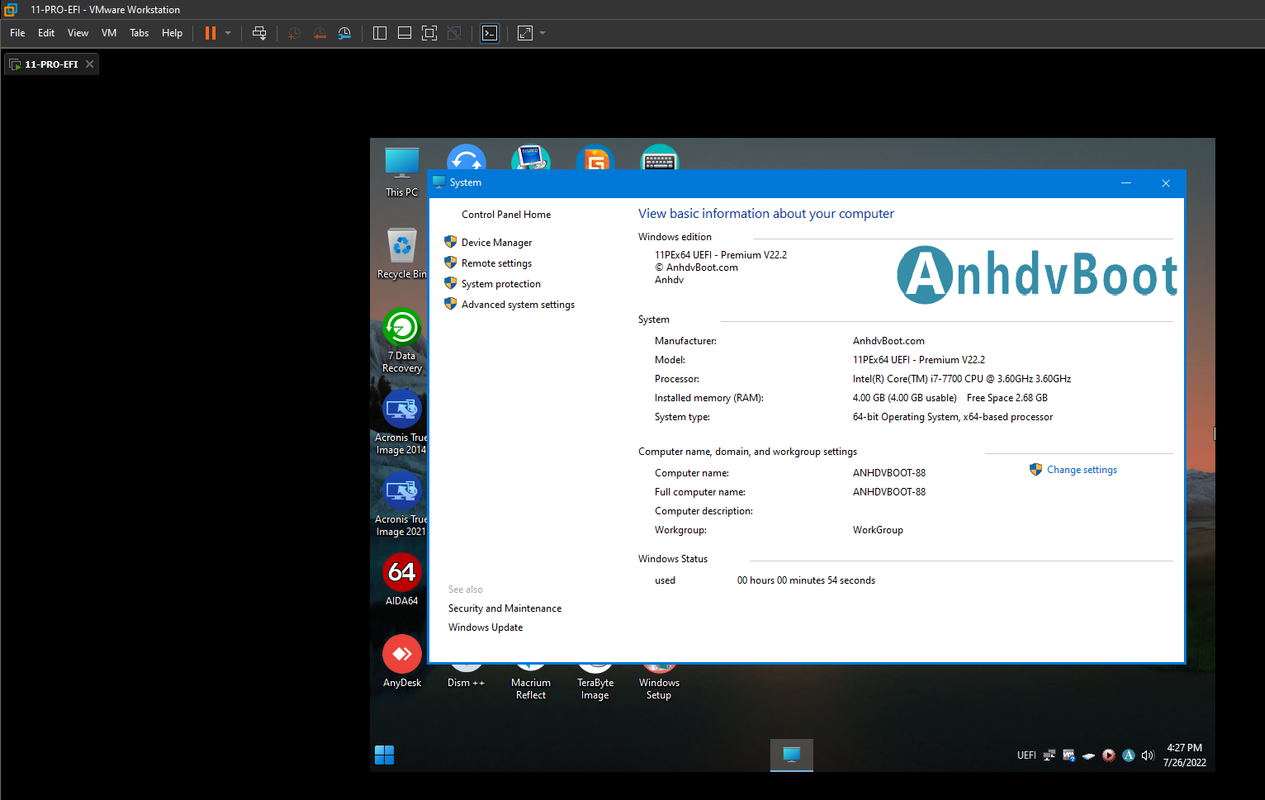Open the power options dropdown beside Pause
1265x800 pixels.
(x=228, y=33)
